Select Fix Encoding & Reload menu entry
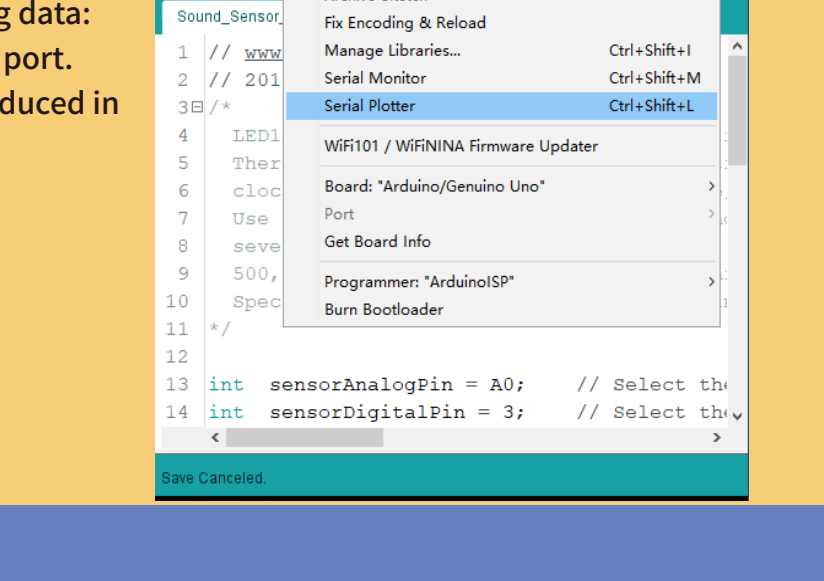This screenshot has height=581, width=824. coord(502,23)
